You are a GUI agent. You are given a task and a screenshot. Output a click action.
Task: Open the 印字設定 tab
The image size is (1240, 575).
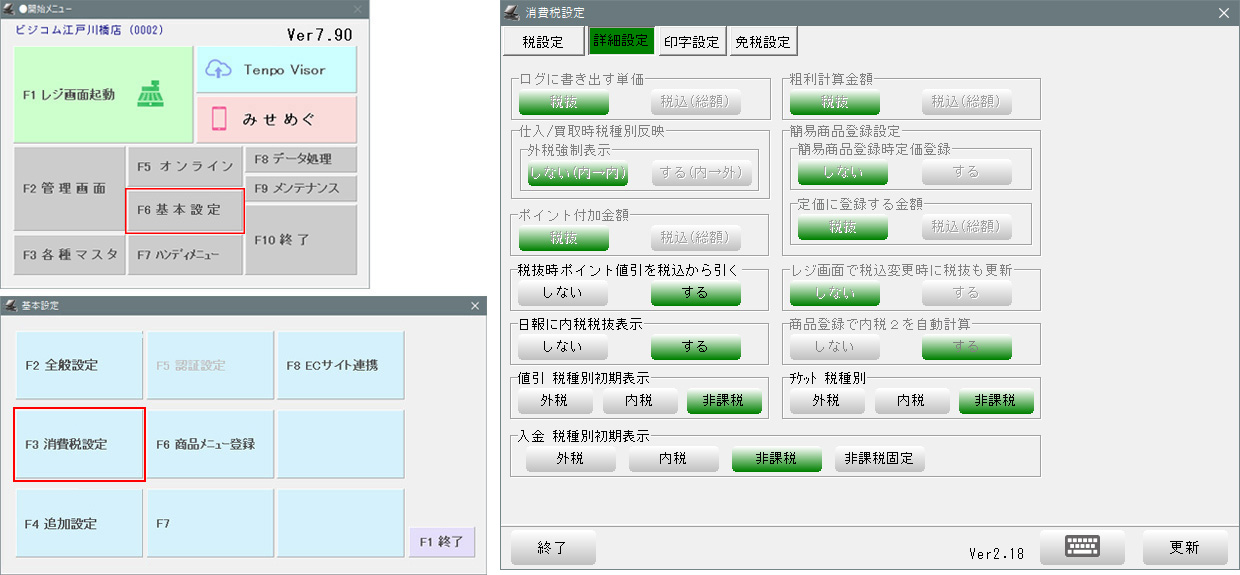point(692,41)
